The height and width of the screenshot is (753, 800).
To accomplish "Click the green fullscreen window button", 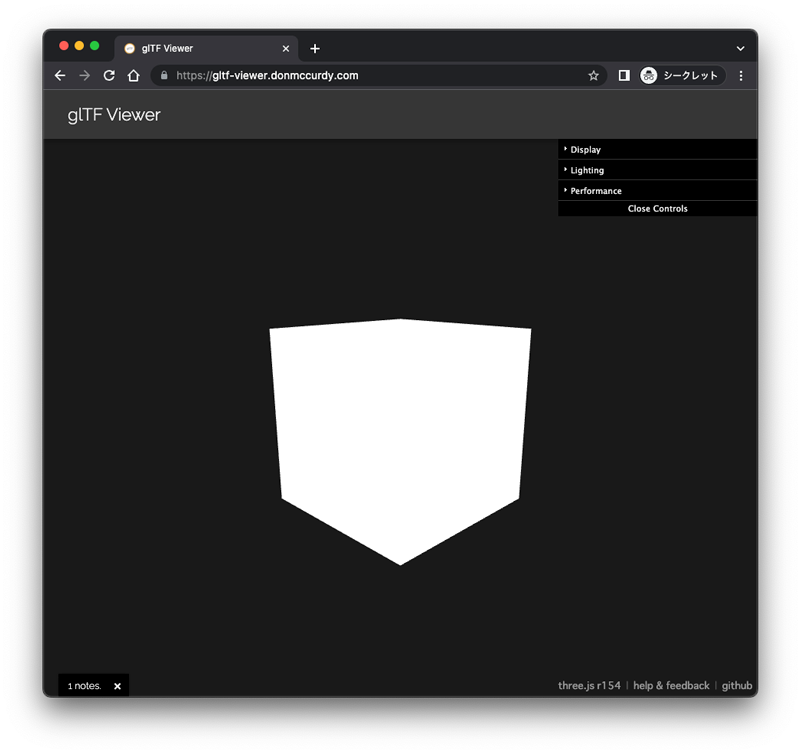I will (x=94, y=46).
